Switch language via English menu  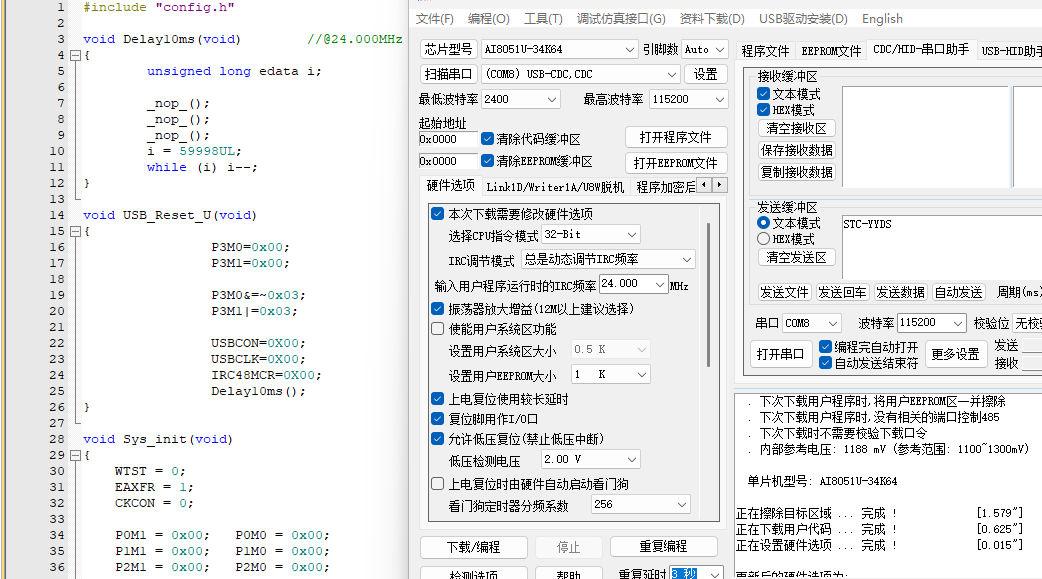pyautogui.click(x=882, y=19)
